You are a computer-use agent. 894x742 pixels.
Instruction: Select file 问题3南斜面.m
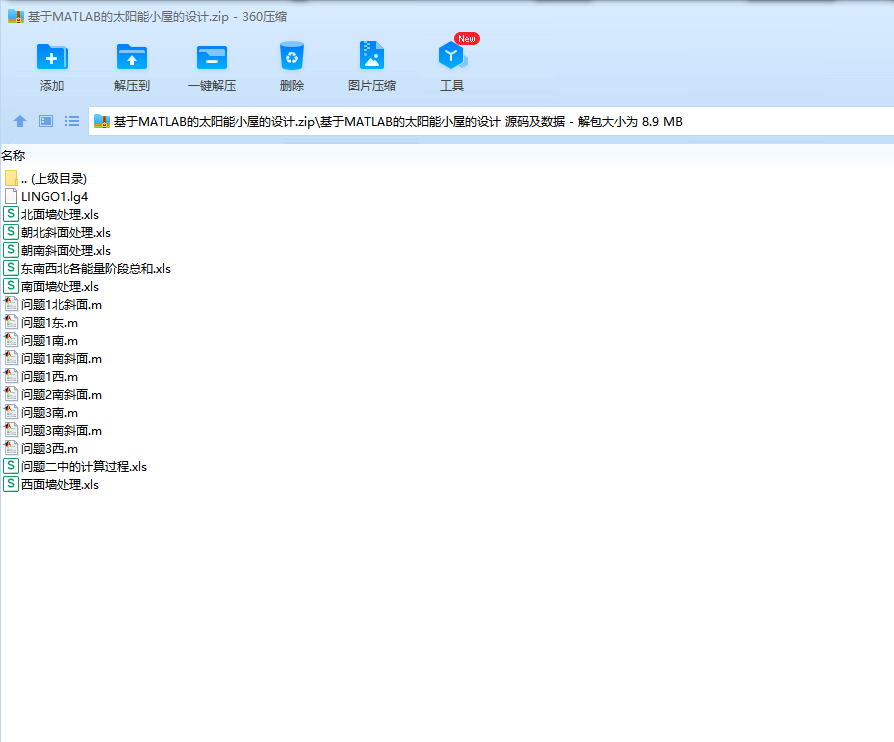[53, 431]
